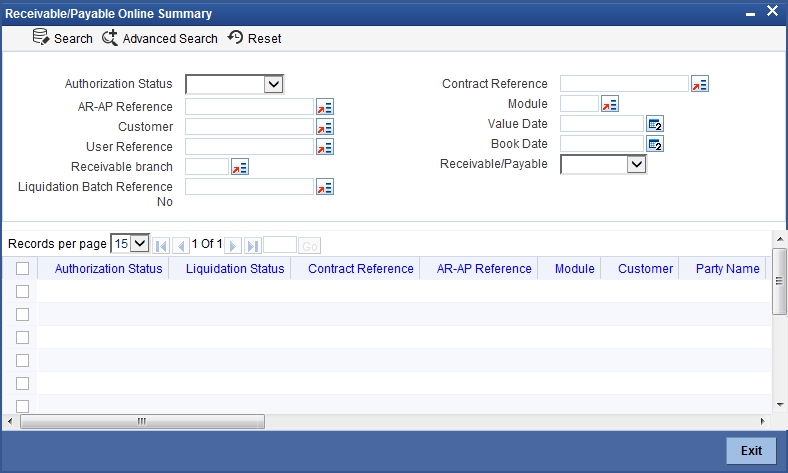Viewport: 788px width, 473px height.
Task: Go to next page of records
Action: point(233,246)
